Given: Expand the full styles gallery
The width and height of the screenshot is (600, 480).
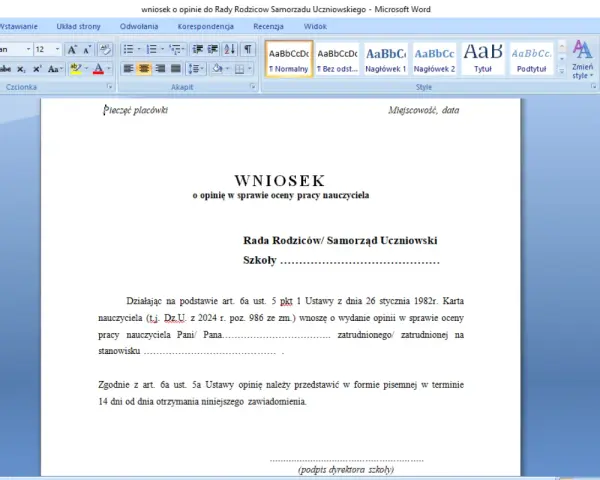Looking at the screenshot, I should (562, 71).
